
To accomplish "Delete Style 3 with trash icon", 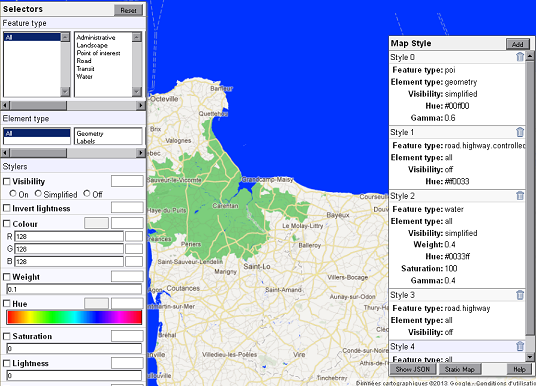I will click(x=520, y=295).
